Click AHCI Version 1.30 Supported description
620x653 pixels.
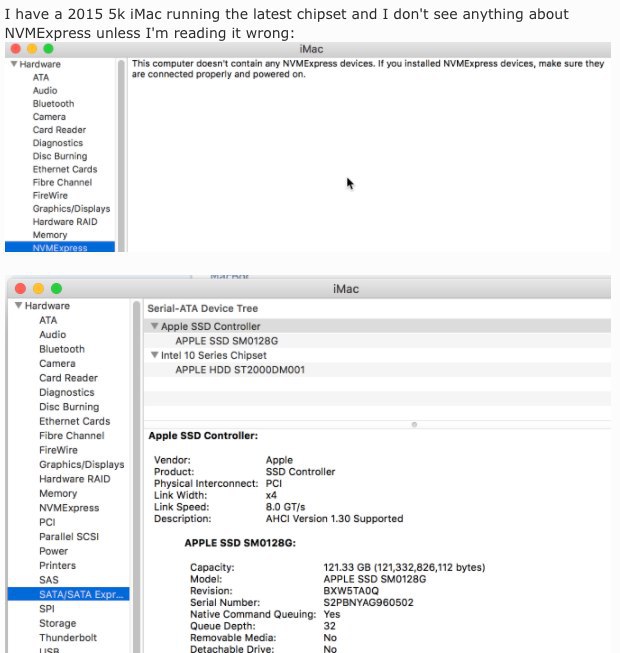(334, 518)
